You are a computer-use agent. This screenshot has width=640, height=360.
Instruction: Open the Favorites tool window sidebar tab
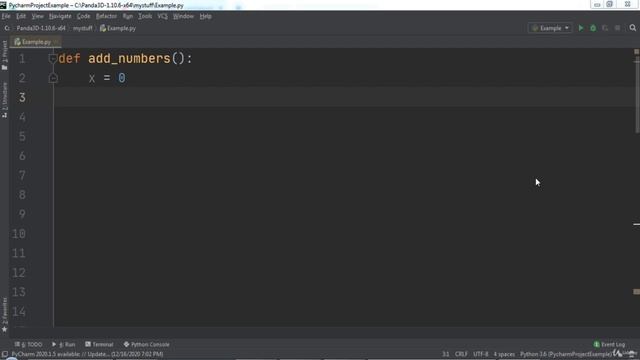[x=4, y=315]
